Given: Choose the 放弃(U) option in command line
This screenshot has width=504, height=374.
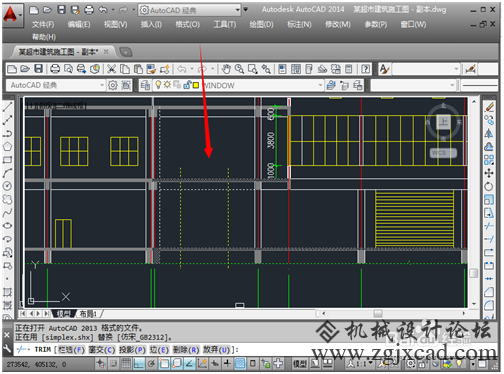Looking at the screenshot, I should pos(217,350).
